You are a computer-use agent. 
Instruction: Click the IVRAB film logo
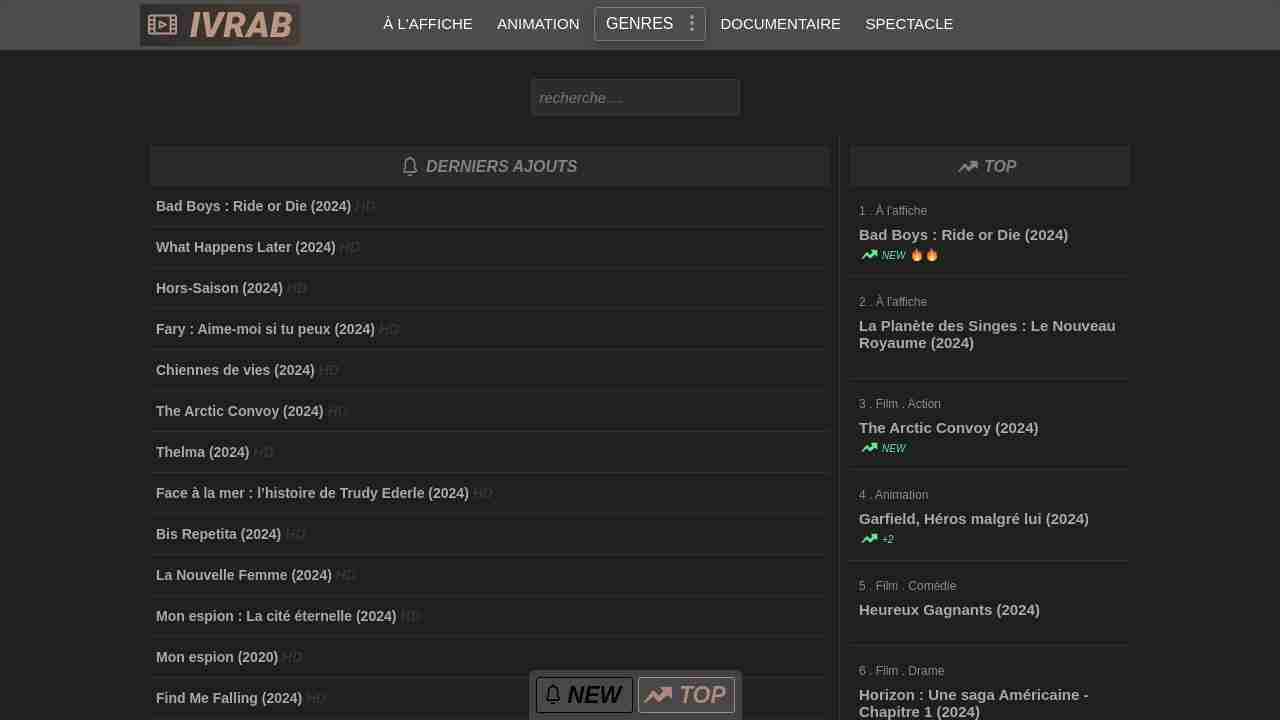[220, 25]
